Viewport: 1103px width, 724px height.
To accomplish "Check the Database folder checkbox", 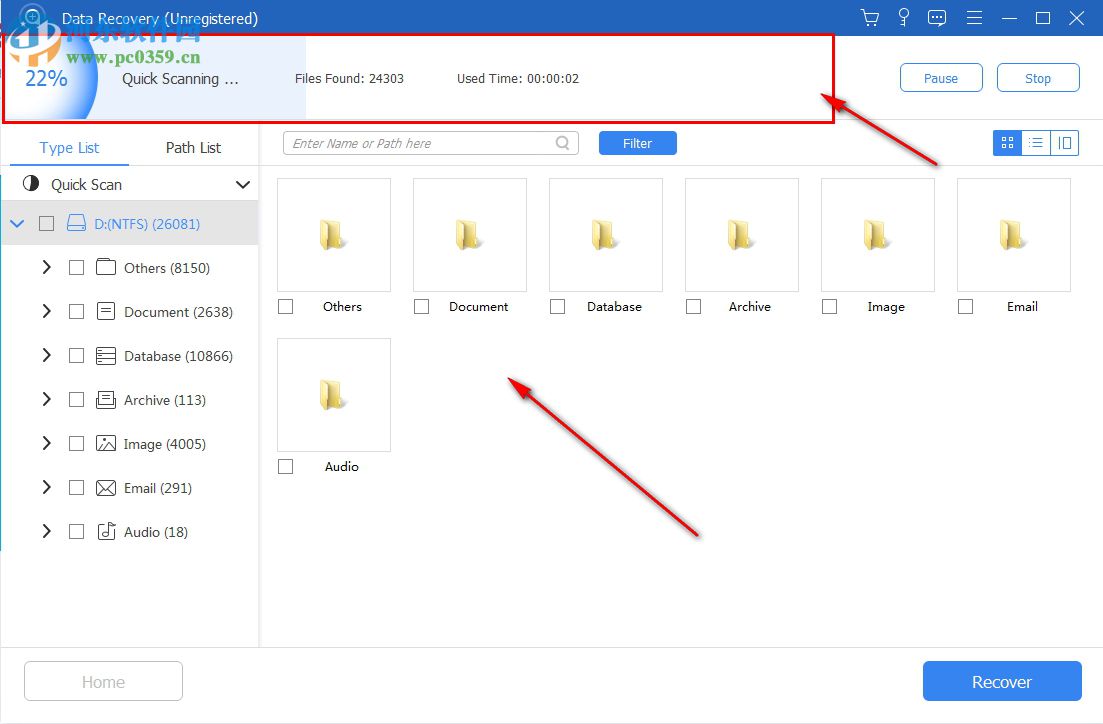I will [557, 307].
